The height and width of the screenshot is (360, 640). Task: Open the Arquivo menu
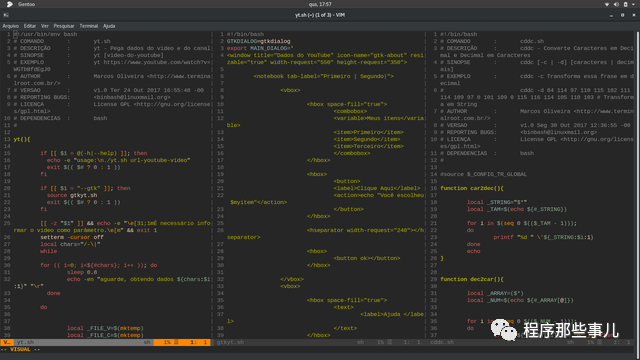(x=11, y=26)
